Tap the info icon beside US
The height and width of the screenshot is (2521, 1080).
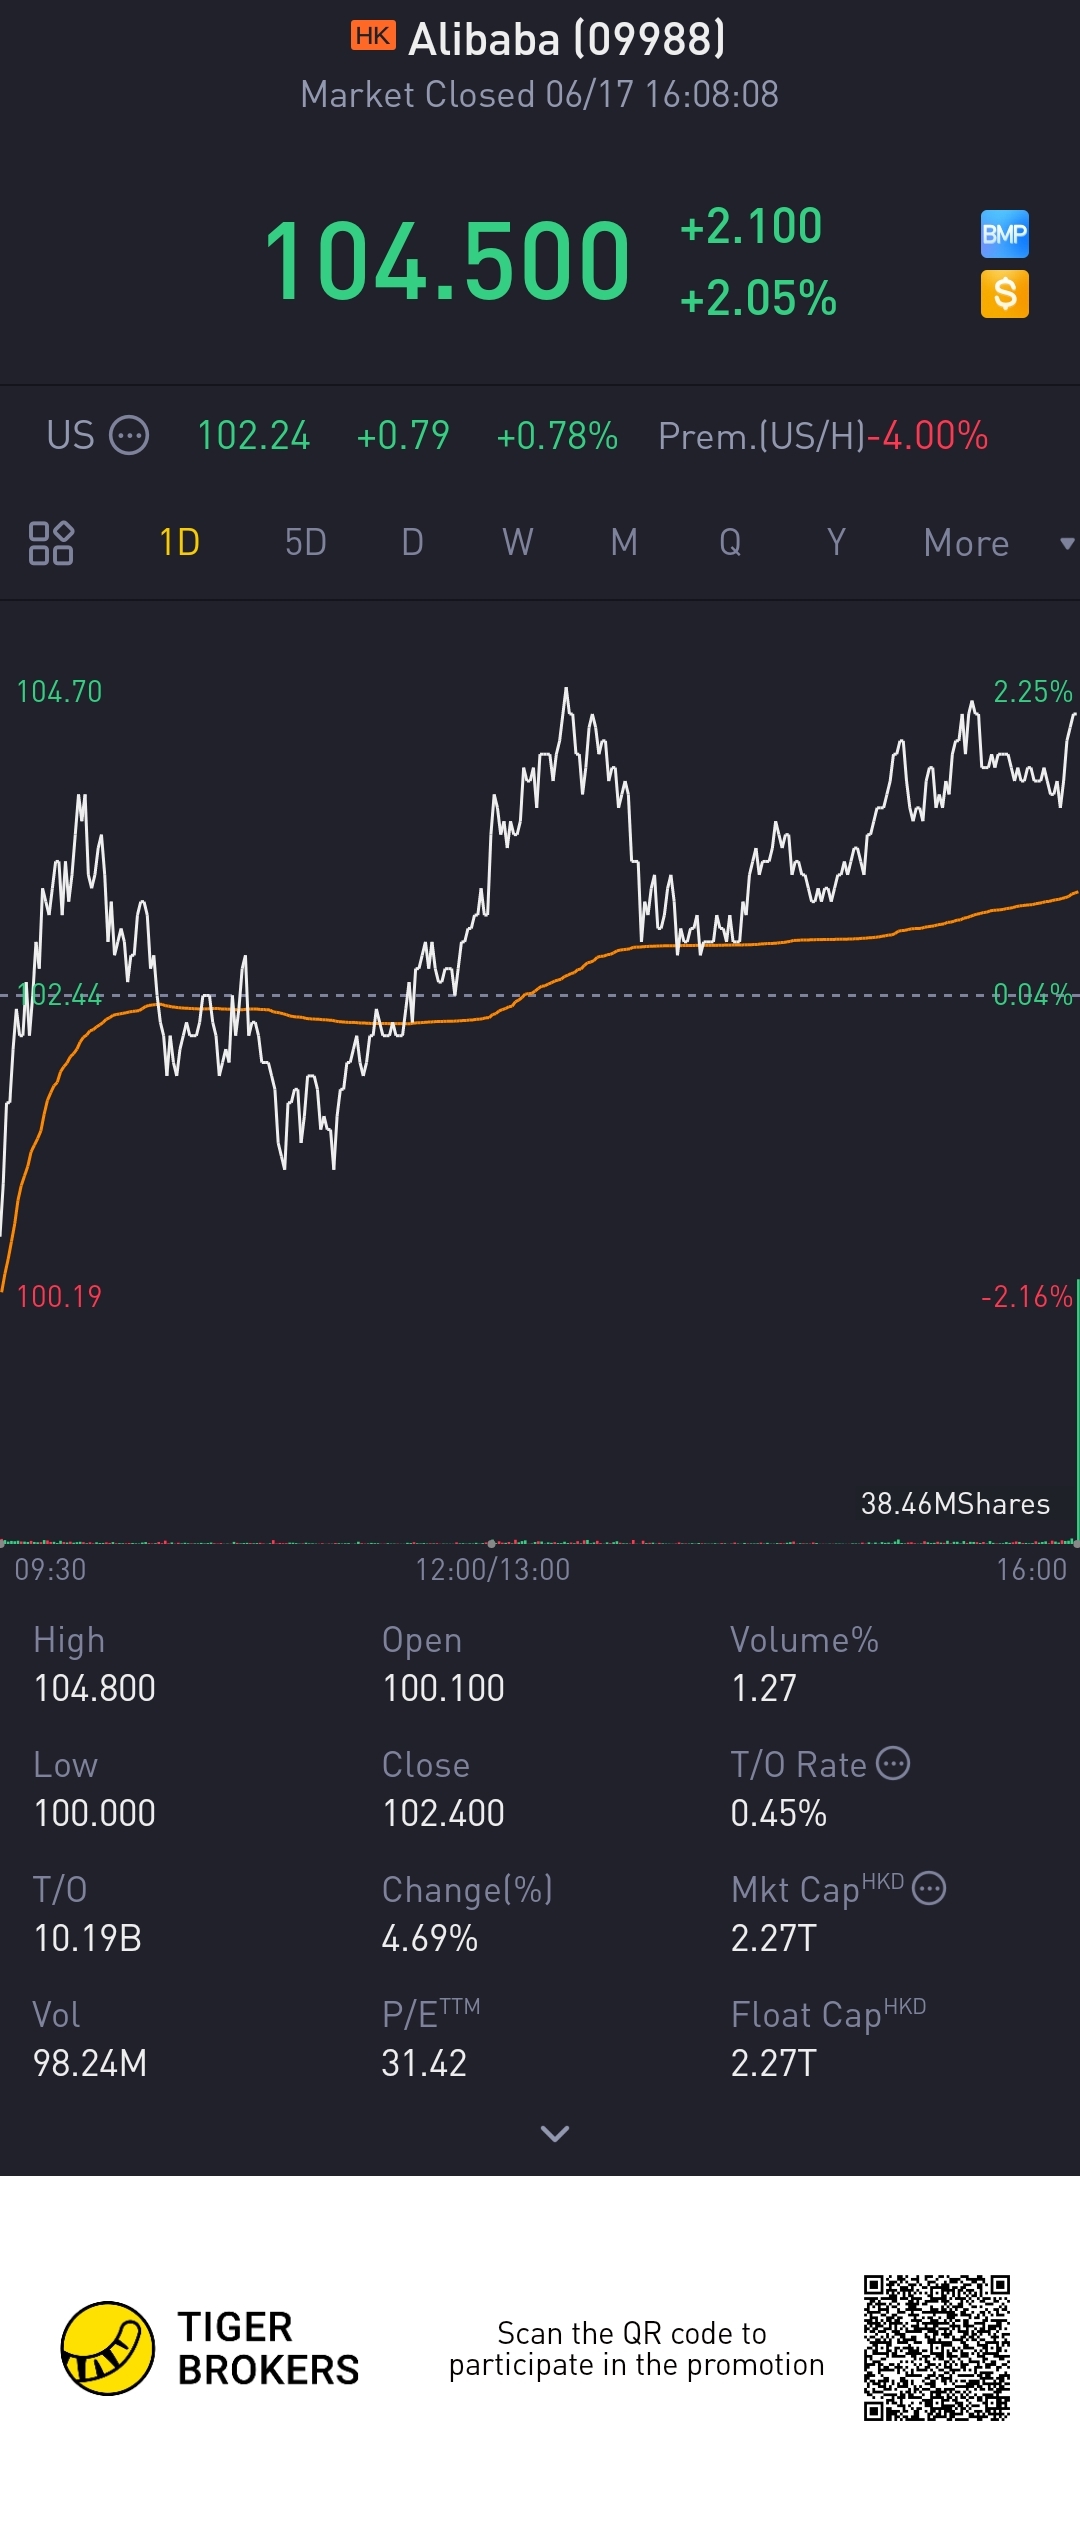tap(129, 436)
